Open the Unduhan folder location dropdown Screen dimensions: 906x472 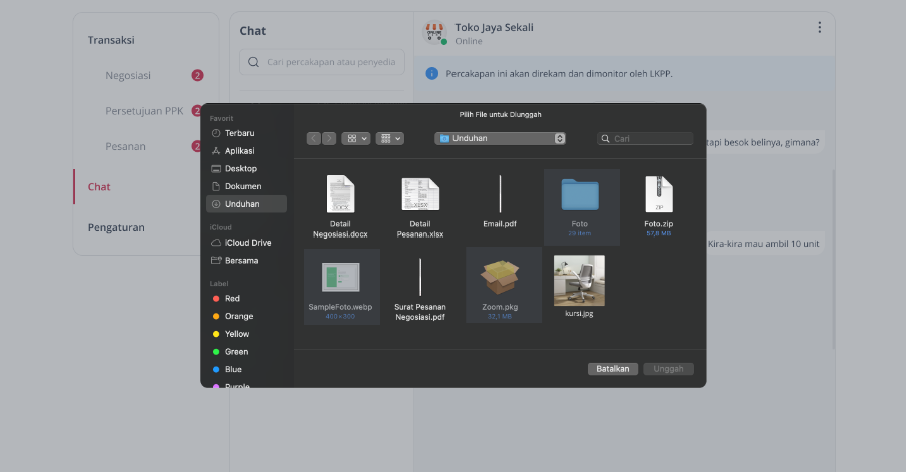coord(500,139)
